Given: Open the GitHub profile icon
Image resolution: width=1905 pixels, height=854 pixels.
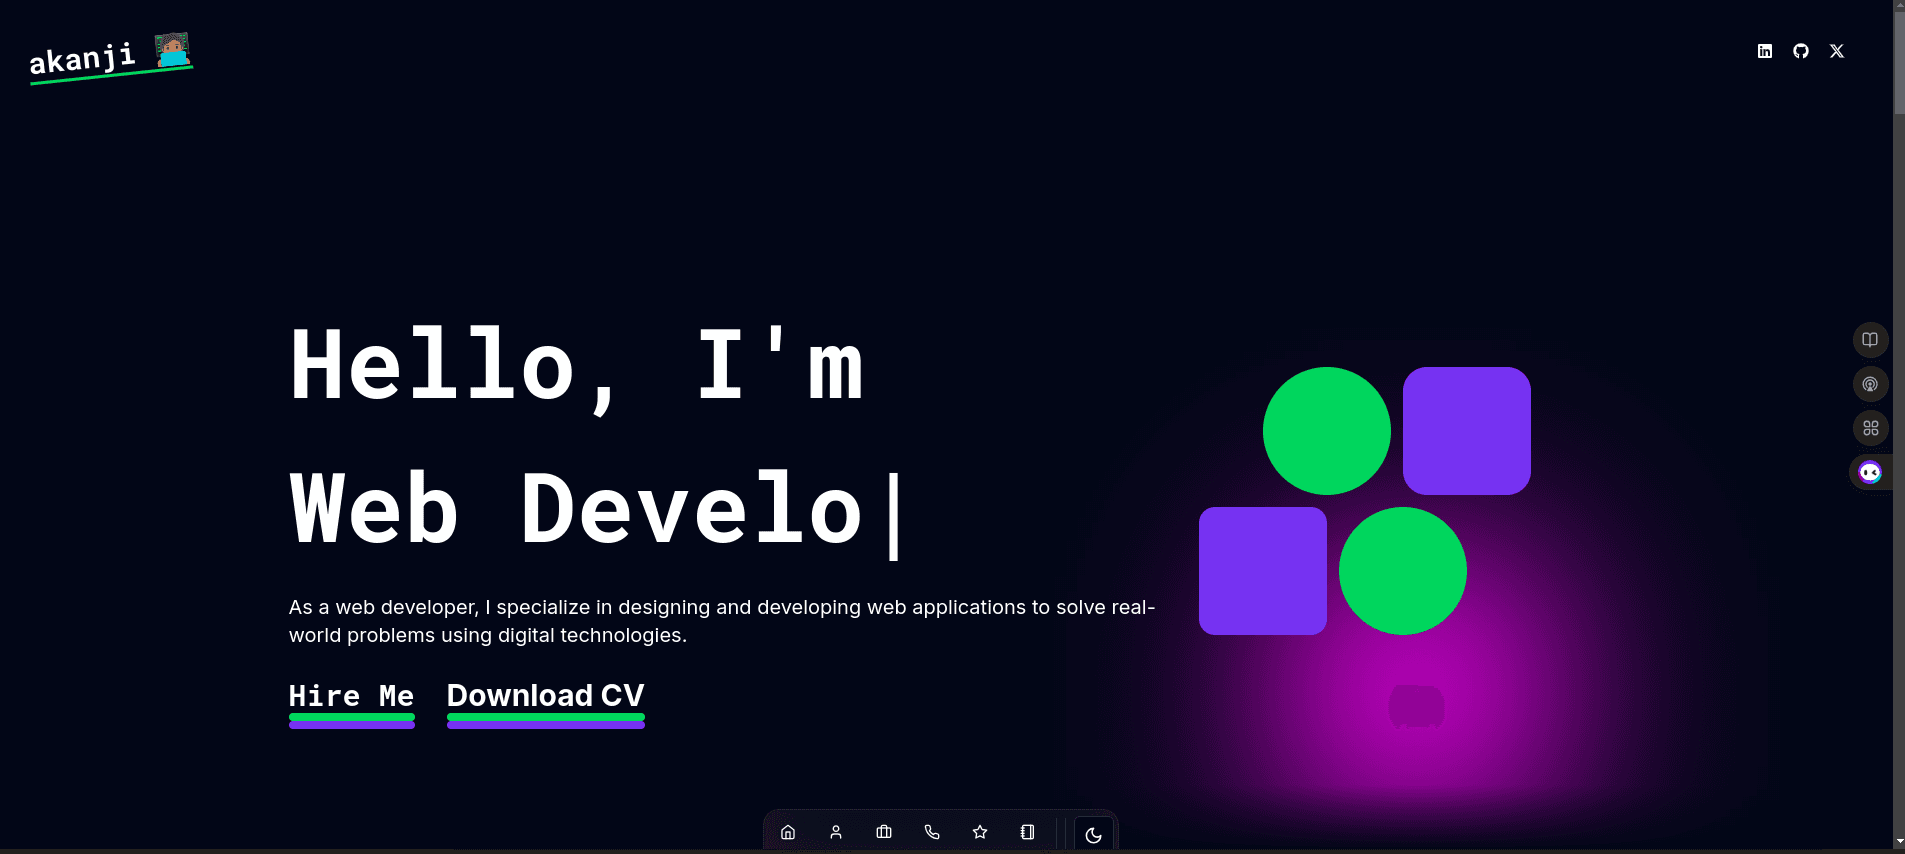Looking at the screenshot, I should click(x=1801, y=51).
